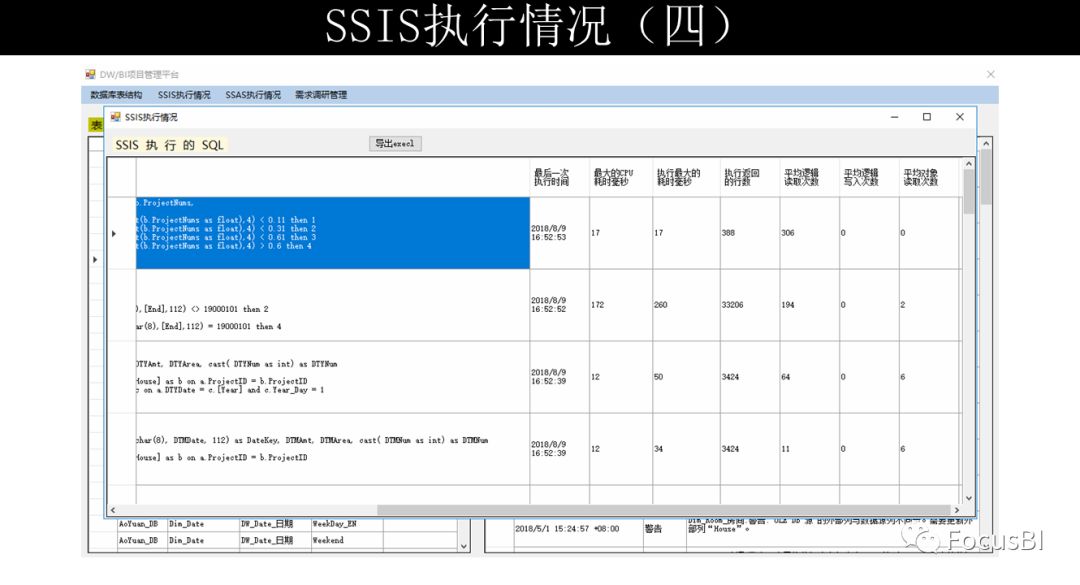Click Weekend cell in background table

click(346, 541)
